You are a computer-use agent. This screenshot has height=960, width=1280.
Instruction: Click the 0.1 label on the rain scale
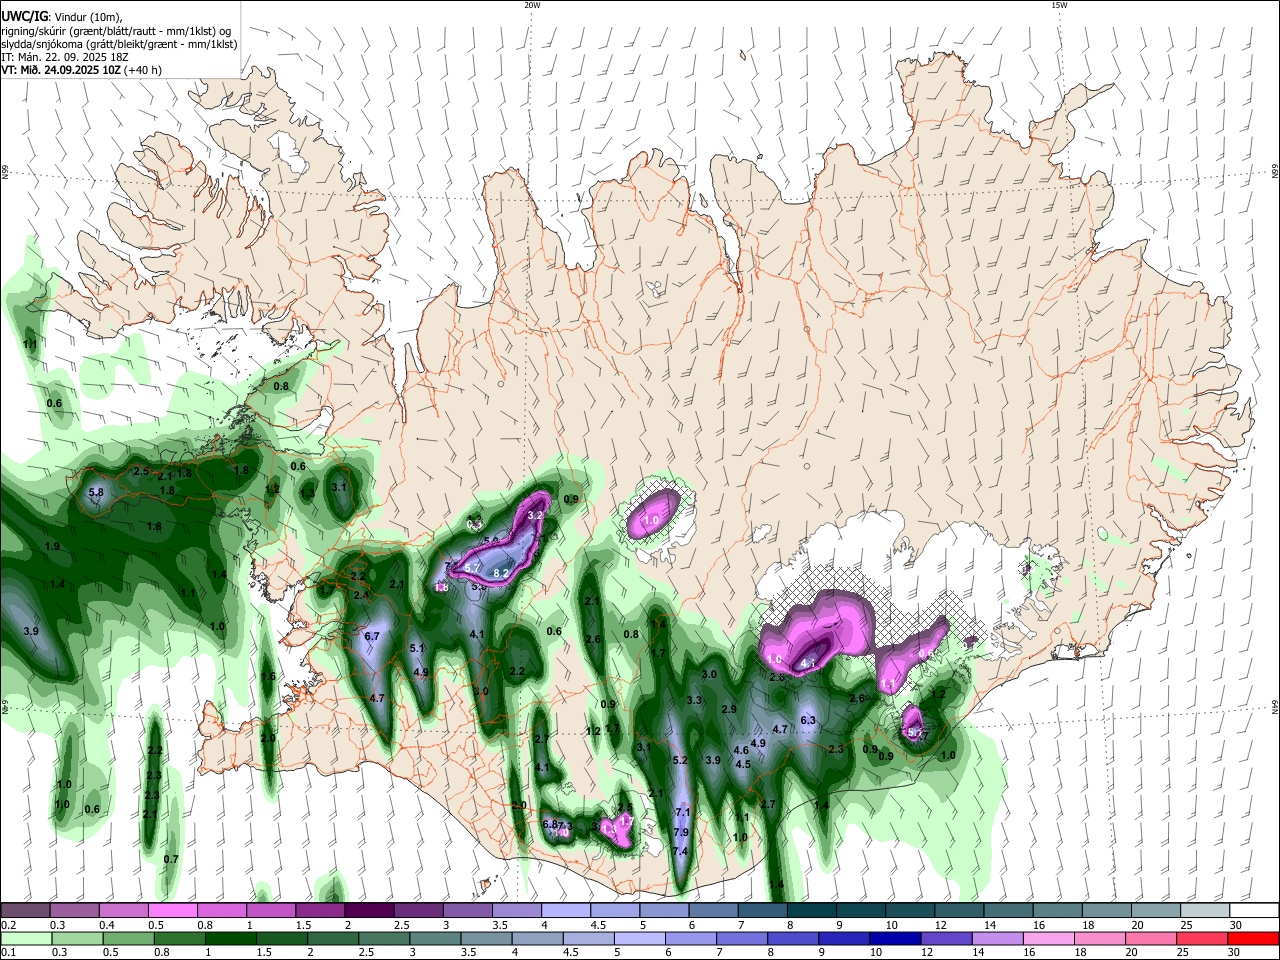pos(6,952)
